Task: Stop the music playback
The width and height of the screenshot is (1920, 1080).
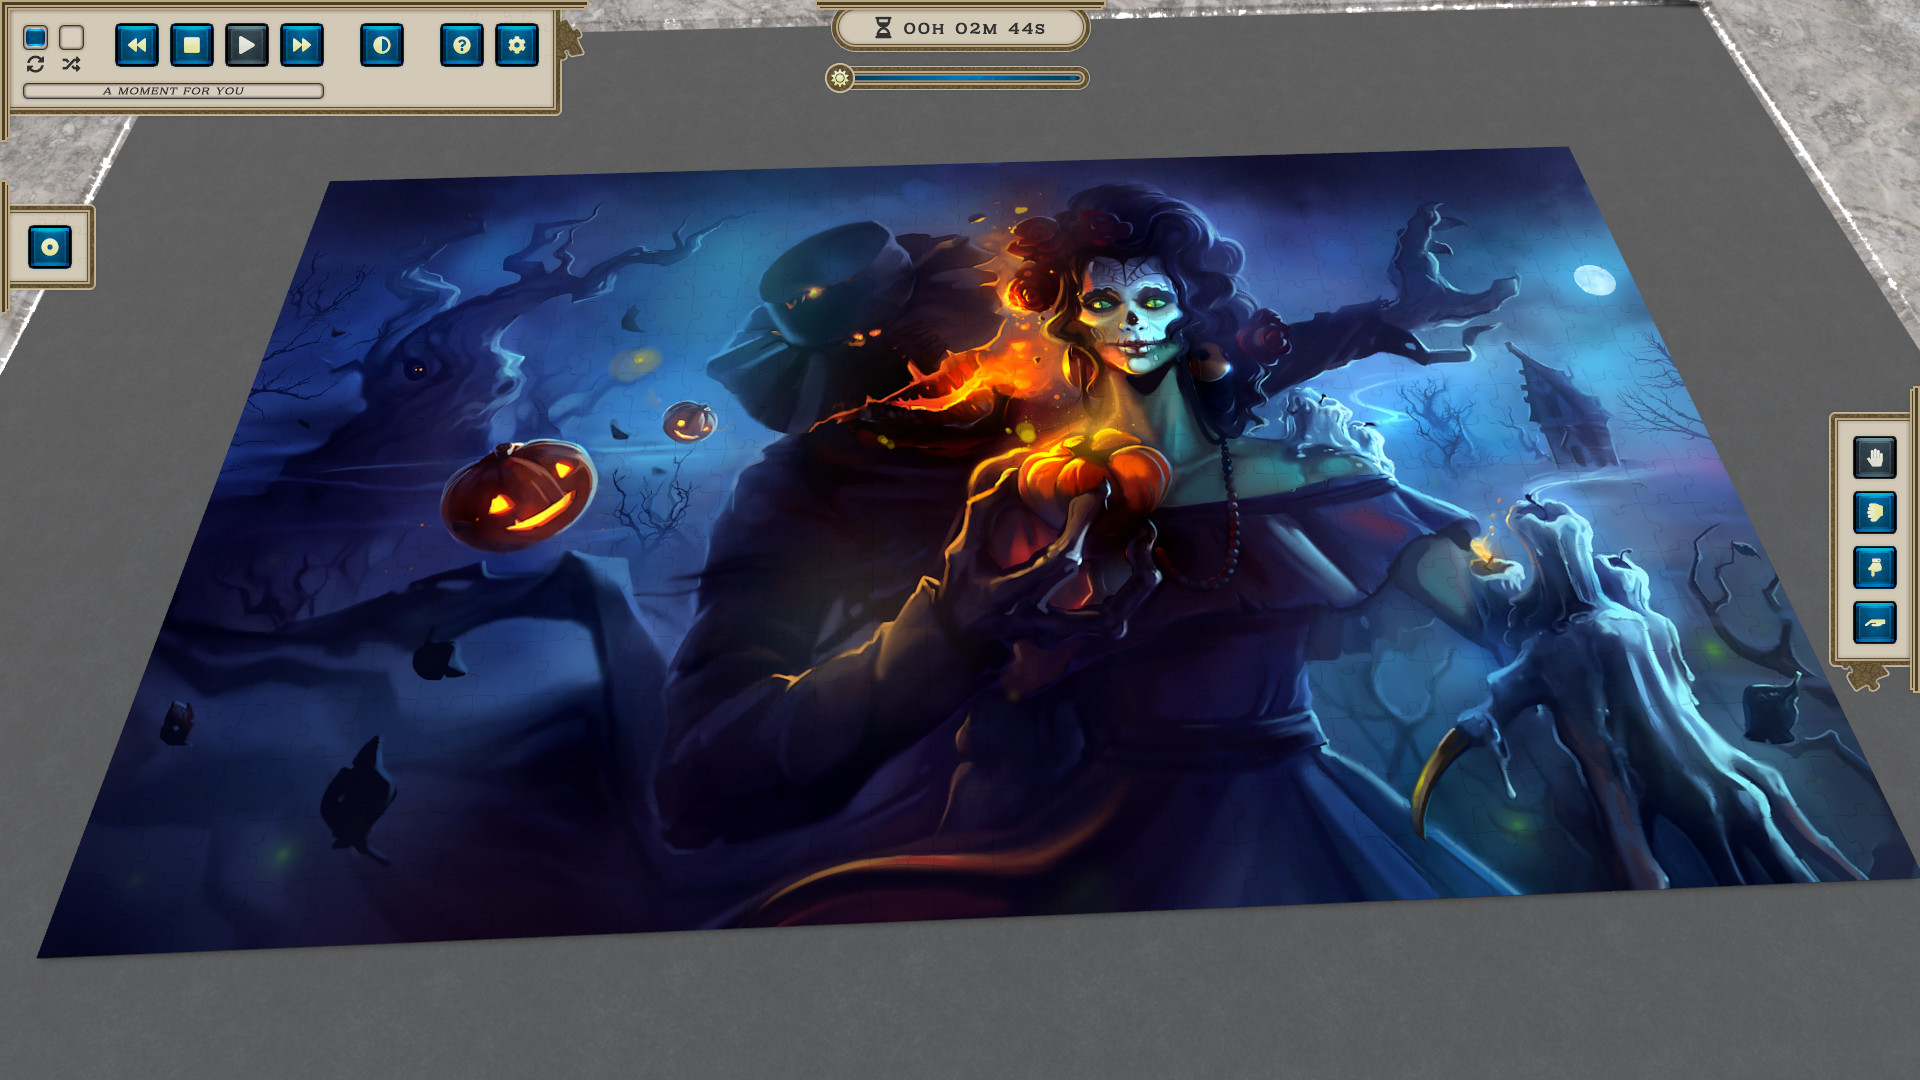Action: click(191, 44)
